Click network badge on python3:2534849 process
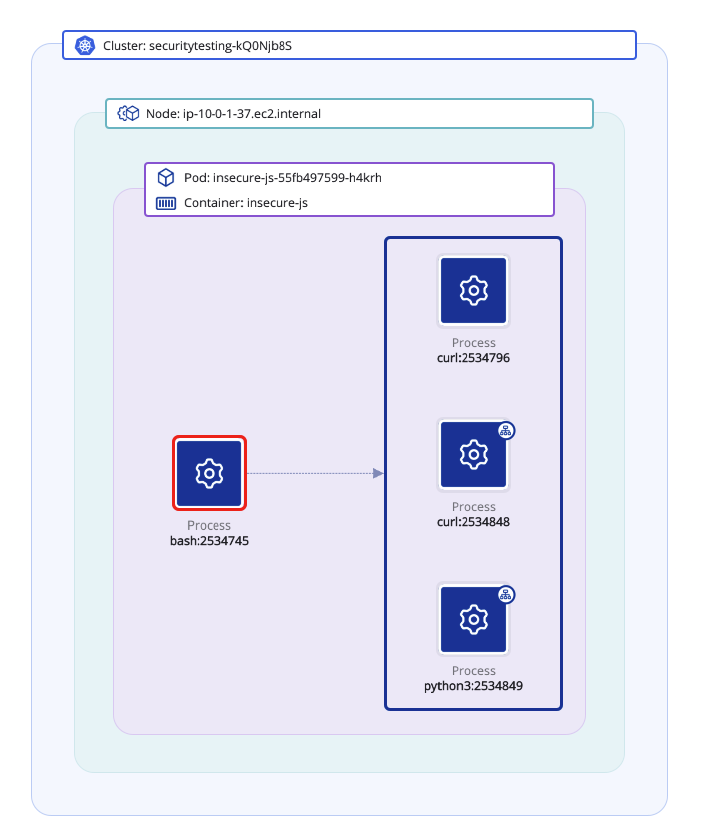This screenshot has height=837, width=706. pyautogui.click(x=506, y=595)
